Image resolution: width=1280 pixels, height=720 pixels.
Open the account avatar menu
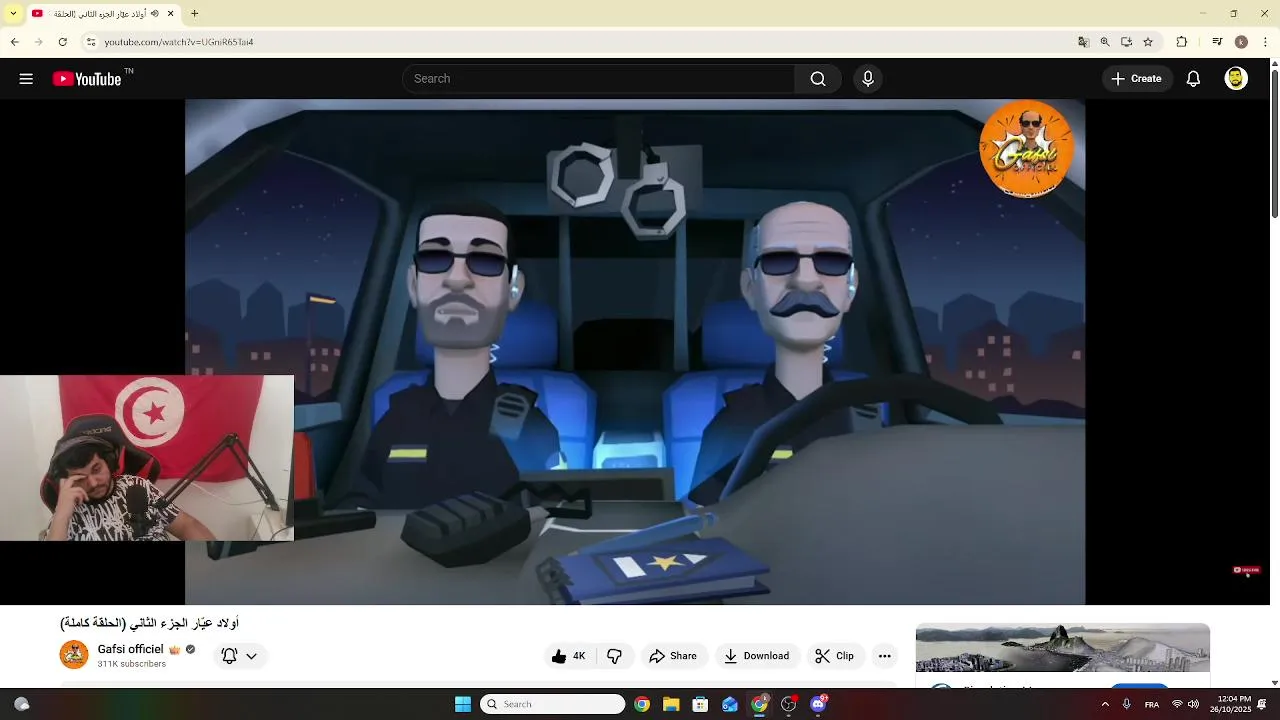pos(1236,79)
